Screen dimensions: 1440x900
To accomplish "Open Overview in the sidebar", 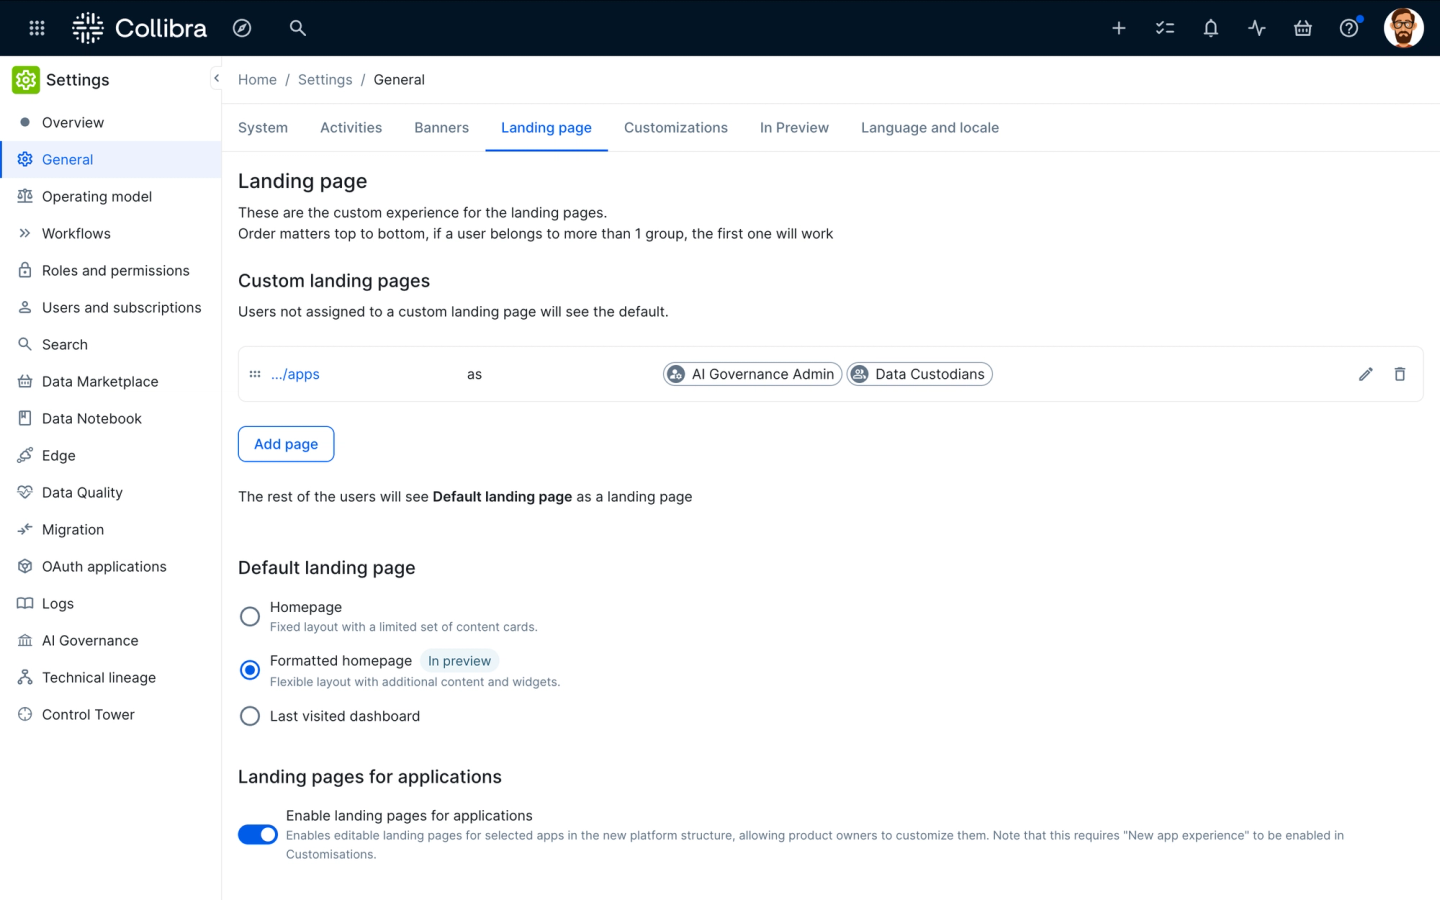I will 110,122.
